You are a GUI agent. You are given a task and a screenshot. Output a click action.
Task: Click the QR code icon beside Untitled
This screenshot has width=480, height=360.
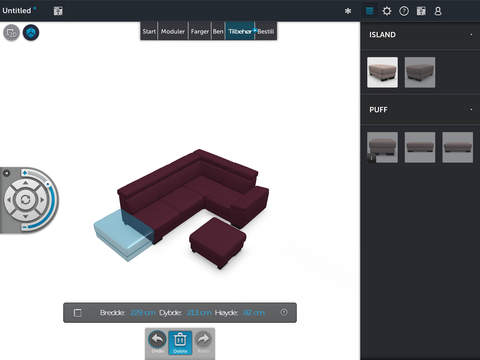tap(58, 11)
